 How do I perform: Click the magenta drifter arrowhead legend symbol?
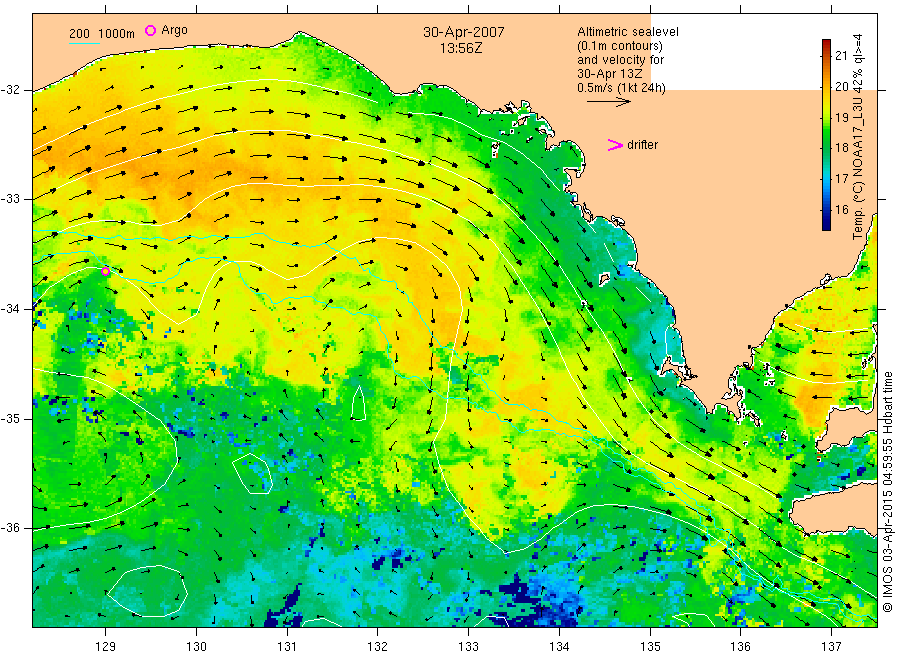click(615, 145)
